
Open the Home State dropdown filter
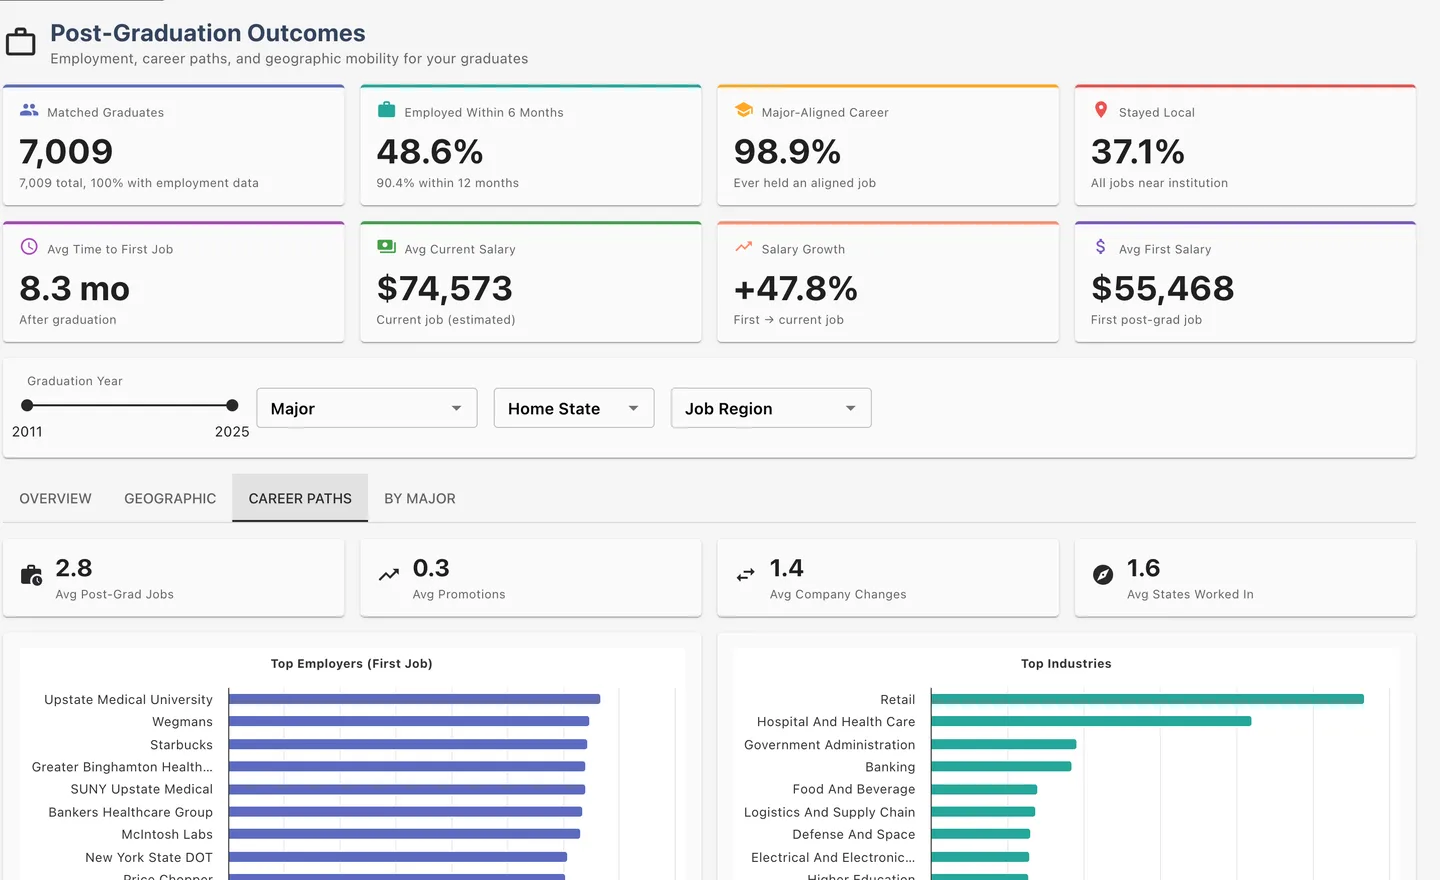pyautogui.click(x=574, y=408)
